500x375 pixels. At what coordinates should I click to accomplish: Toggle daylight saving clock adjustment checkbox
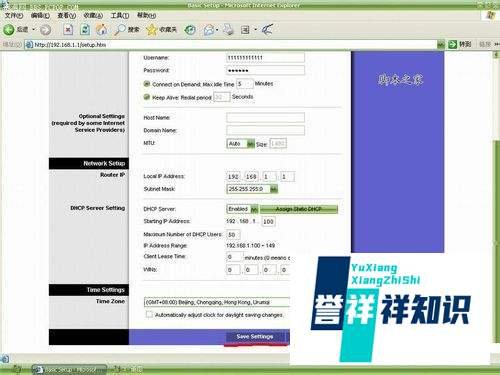[x=149, y=314]
